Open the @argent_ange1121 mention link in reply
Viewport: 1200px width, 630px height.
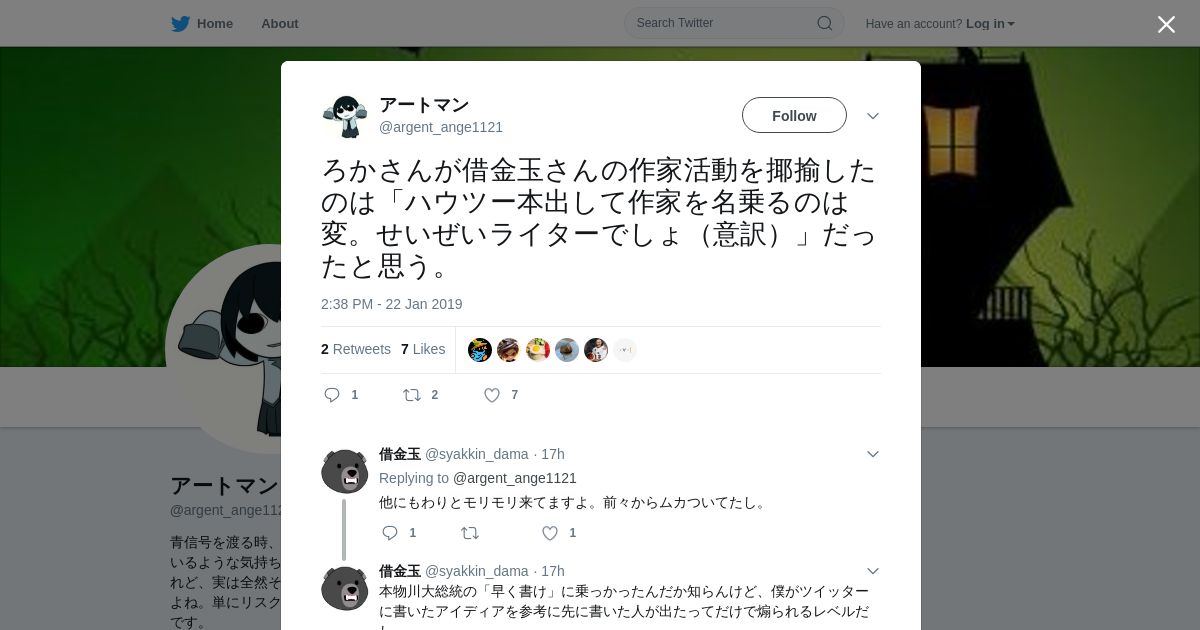click(515, 478)
